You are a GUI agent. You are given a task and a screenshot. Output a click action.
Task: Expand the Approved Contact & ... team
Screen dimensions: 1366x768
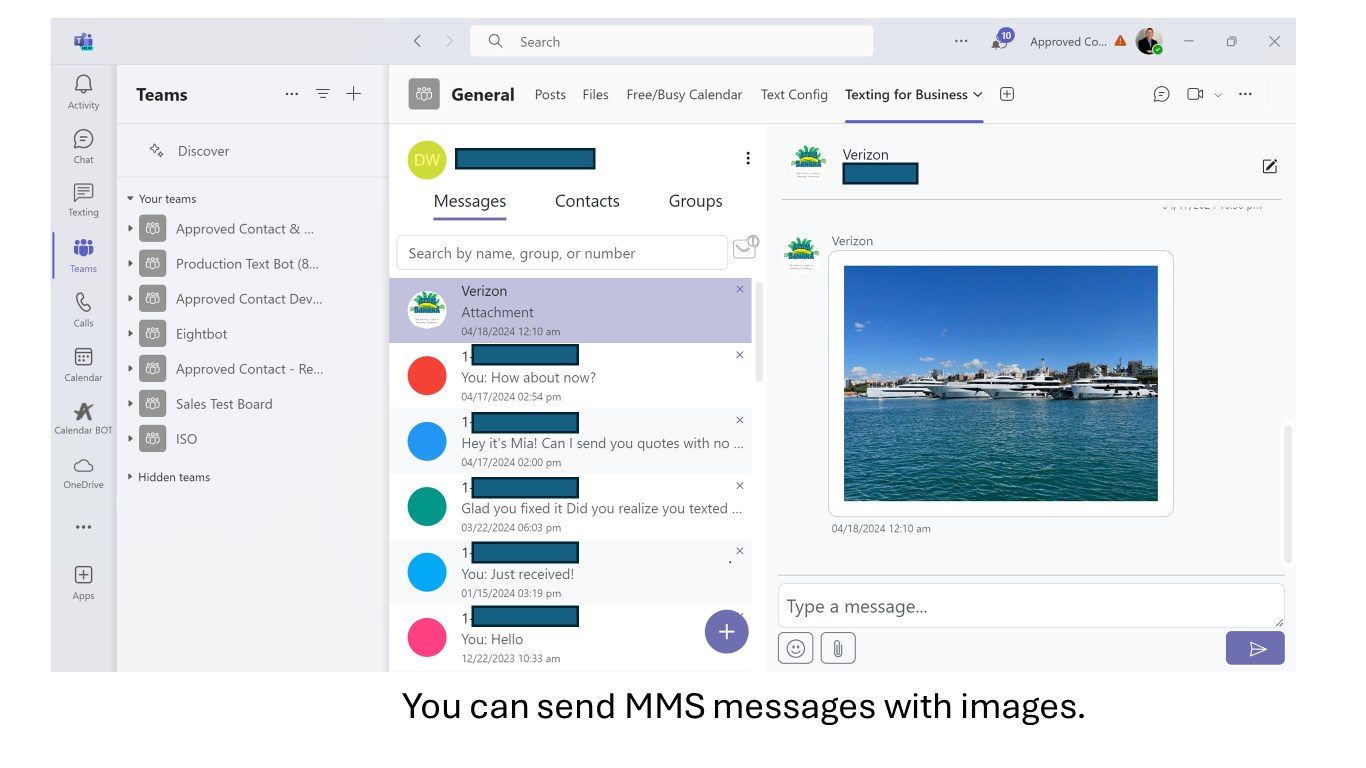[131, 229]
